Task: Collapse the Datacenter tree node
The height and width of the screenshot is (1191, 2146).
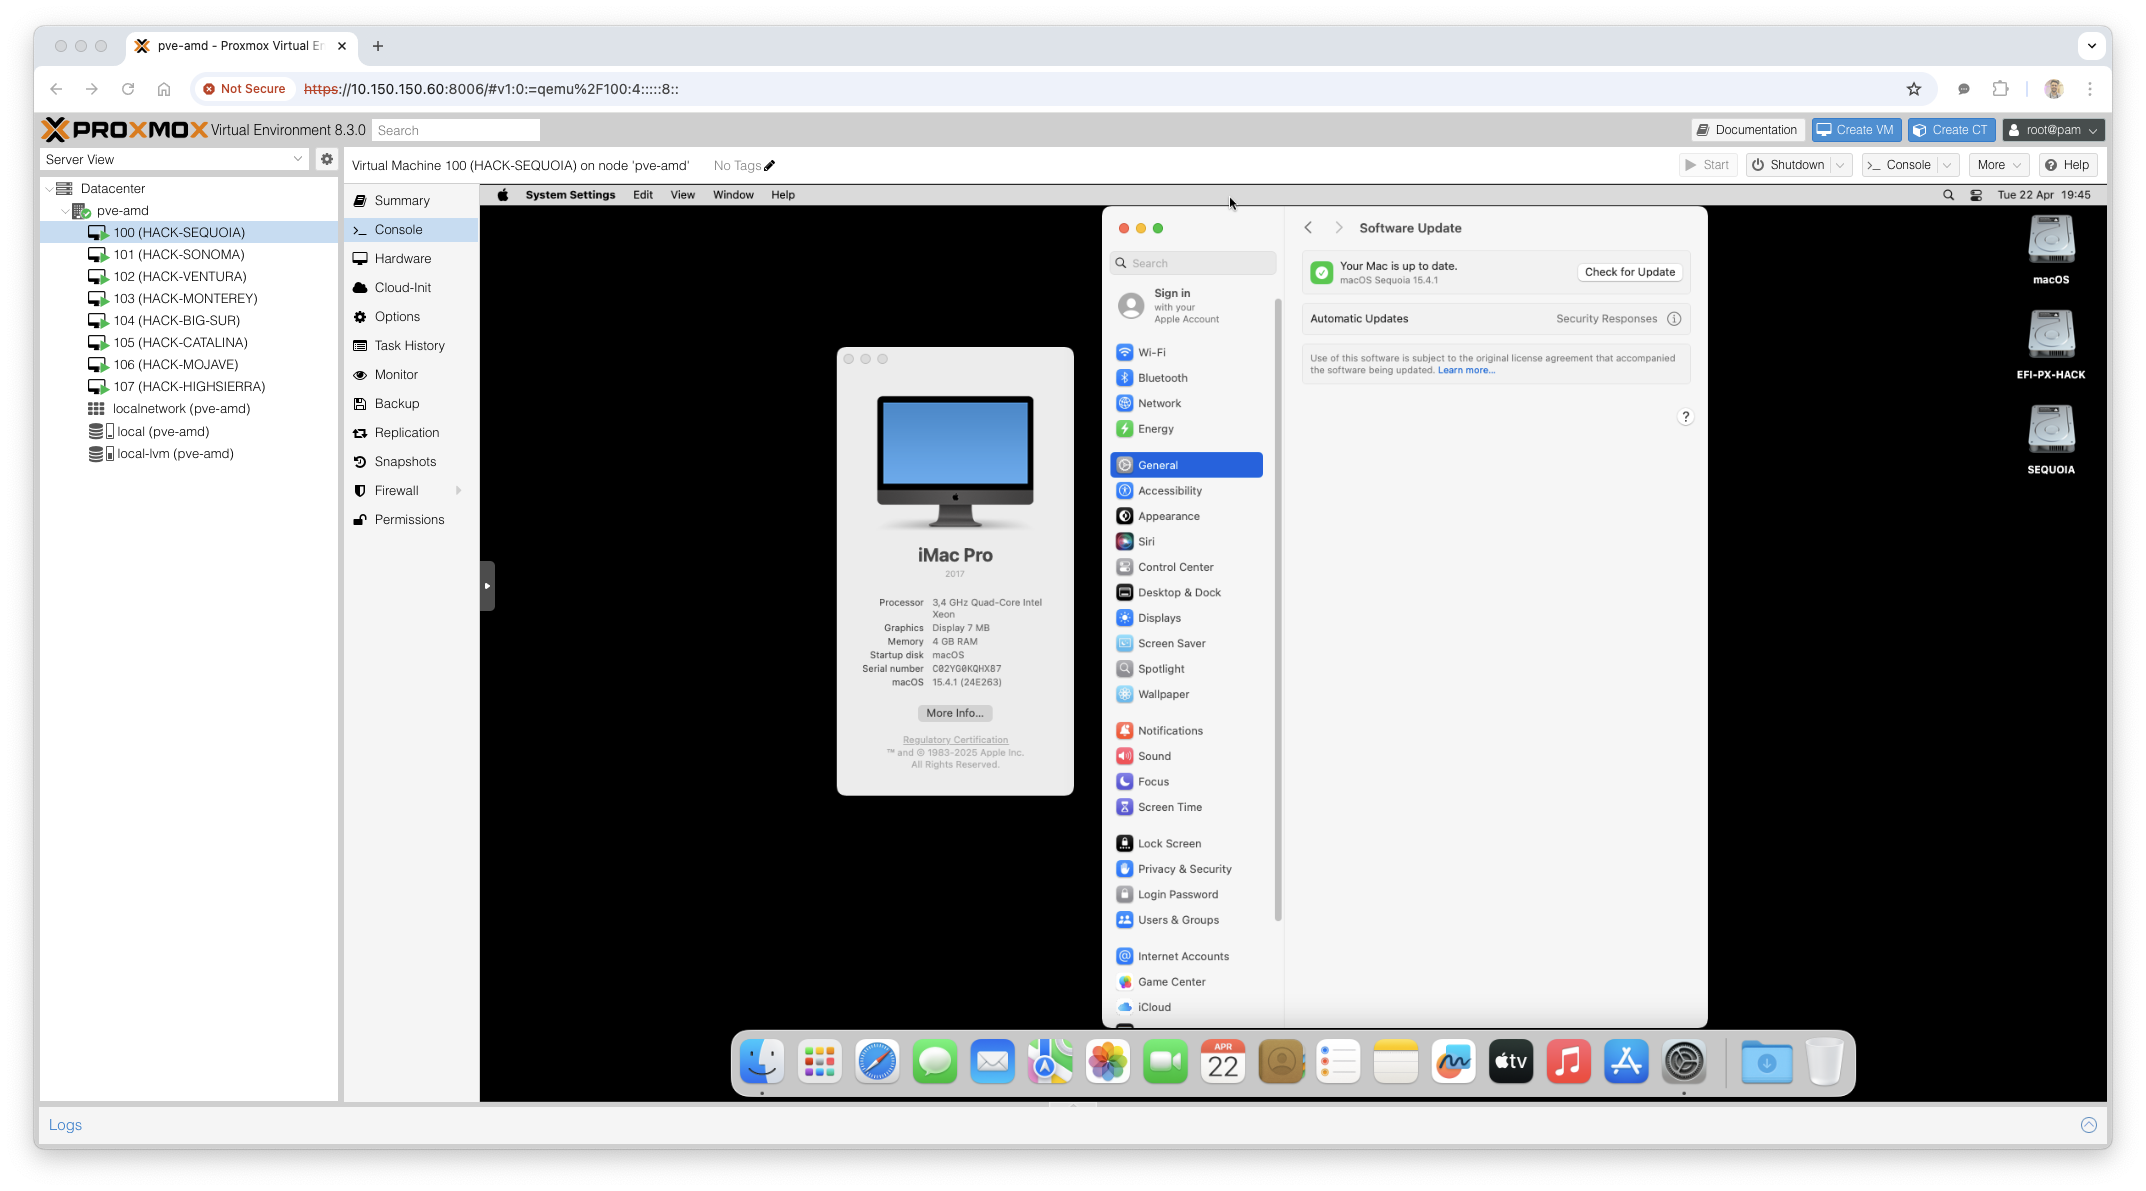Action: [x=49, y=189]
